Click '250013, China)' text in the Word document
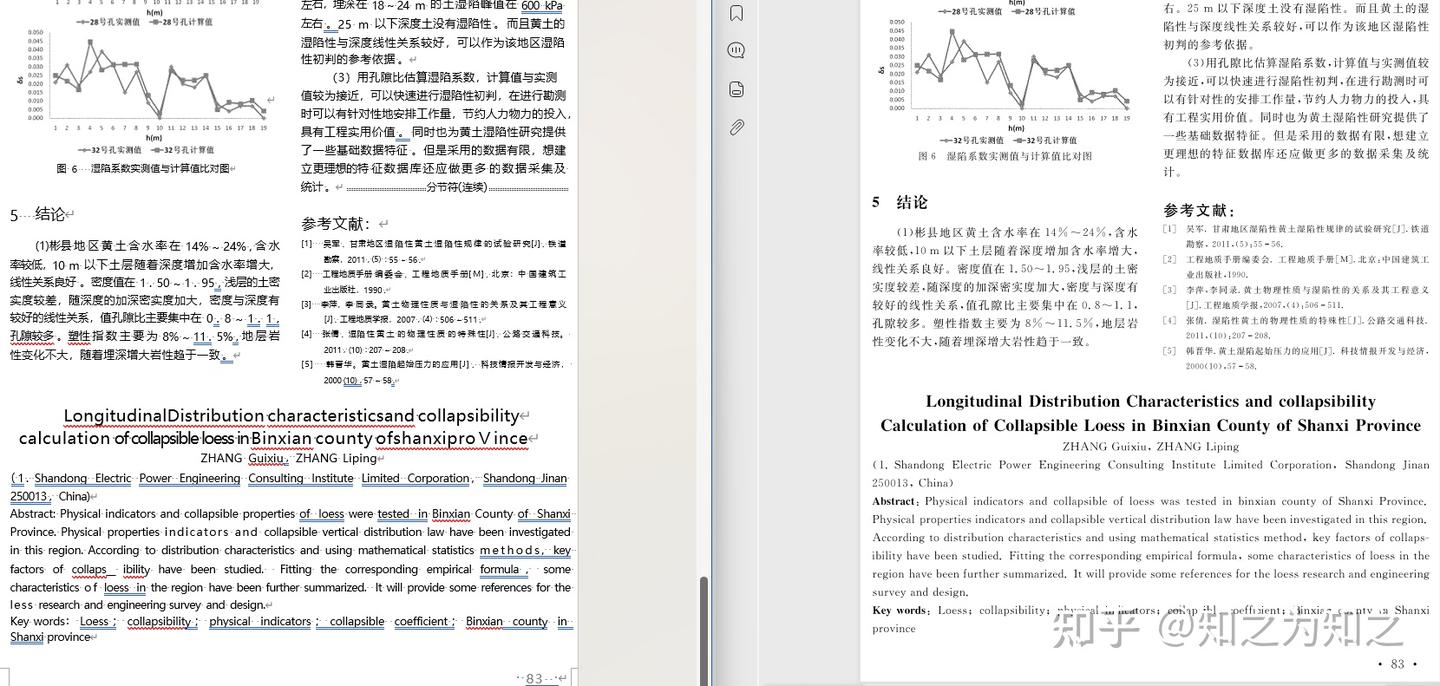This screenshot has width=1440, height=686. (50, 496)
